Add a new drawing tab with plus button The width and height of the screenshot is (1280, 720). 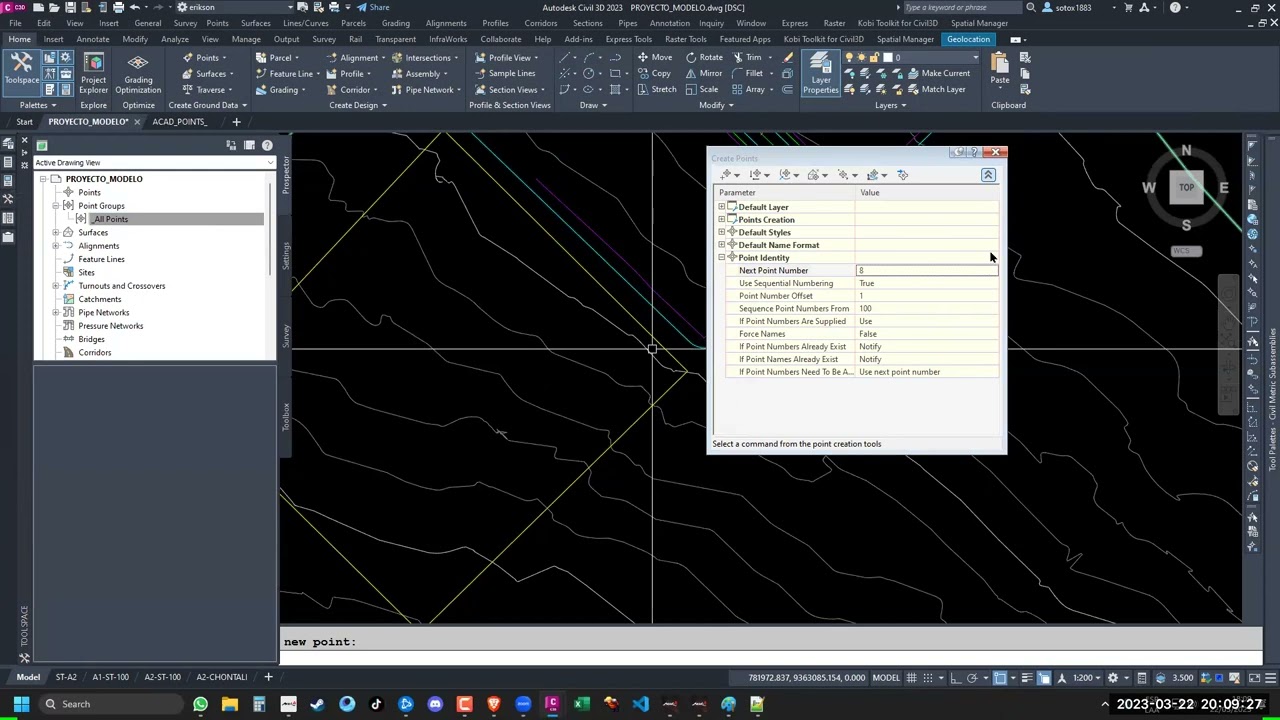pos(236,122)
